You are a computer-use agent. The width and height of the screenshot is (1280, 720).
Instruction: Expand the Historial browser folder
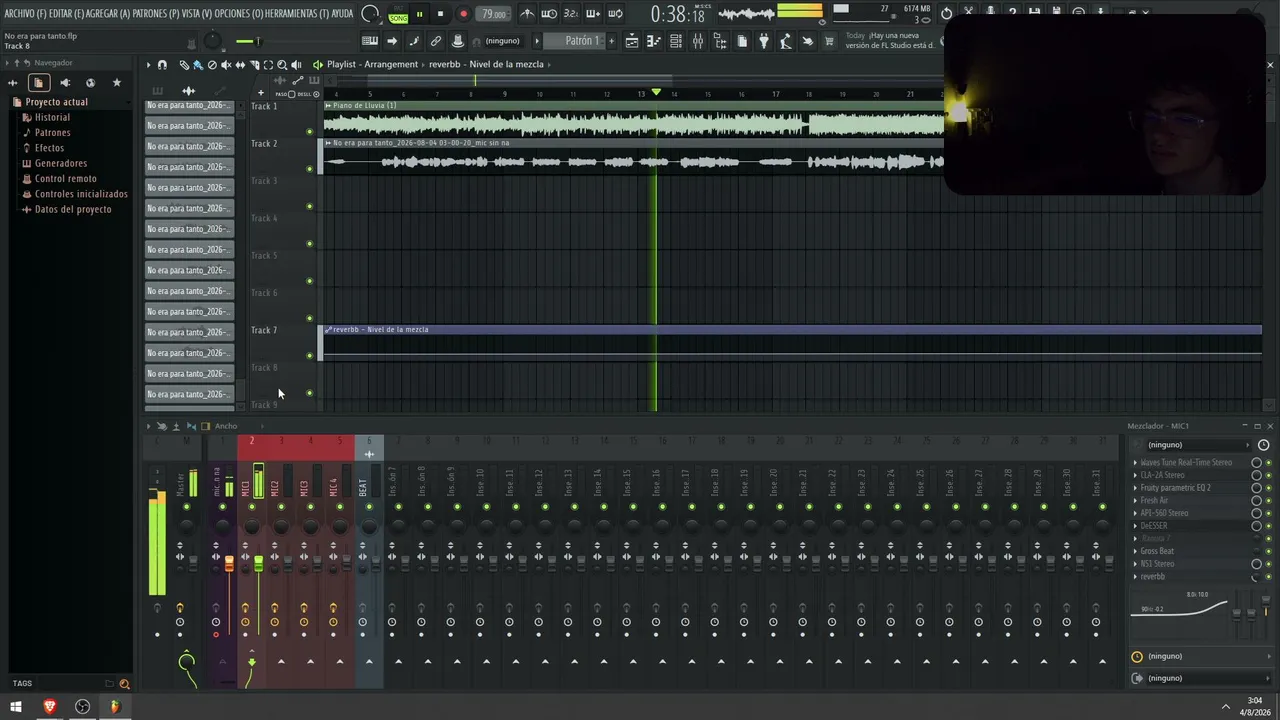click(52, 117)
